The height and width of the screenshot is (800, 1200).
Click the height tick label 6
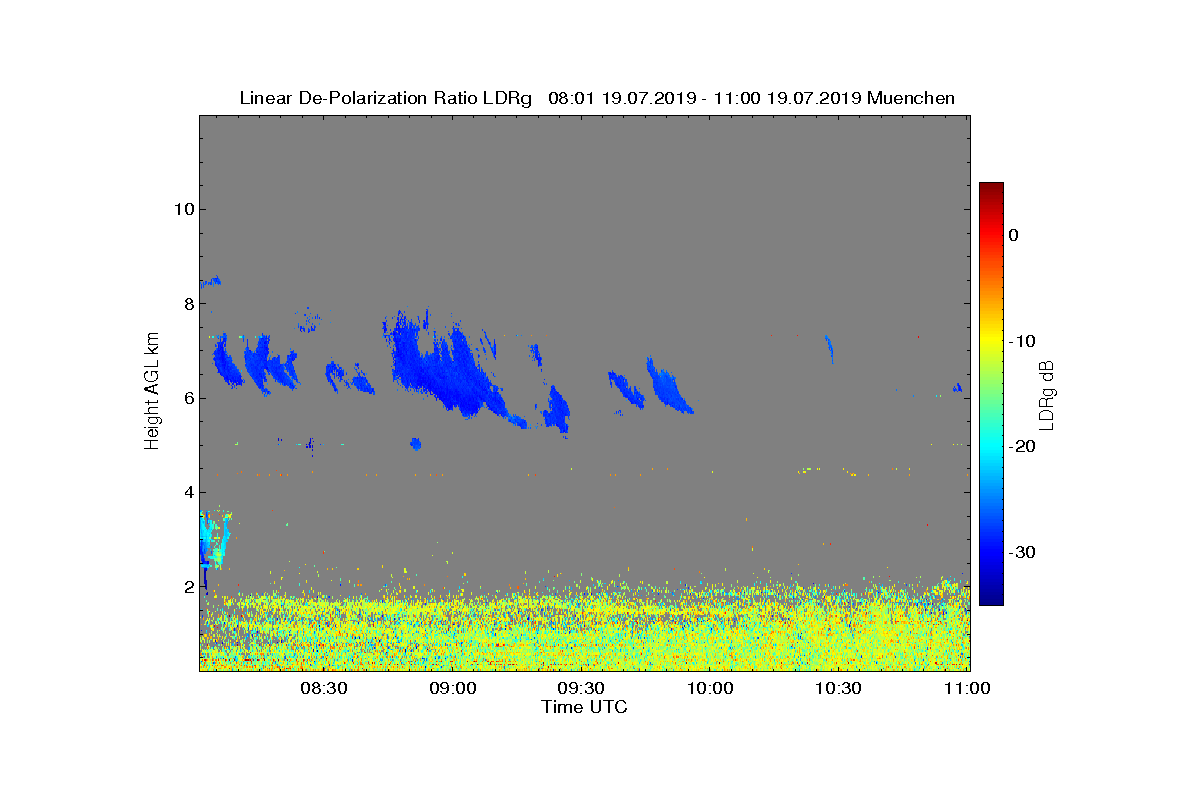coord(187,398)
